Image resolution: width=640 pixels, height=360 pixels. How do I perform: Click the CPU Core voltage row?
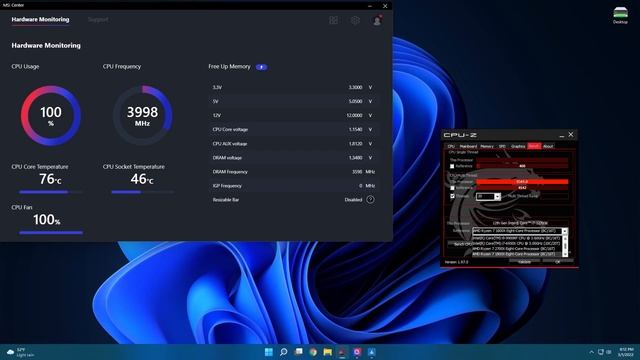tap(293, 129)
